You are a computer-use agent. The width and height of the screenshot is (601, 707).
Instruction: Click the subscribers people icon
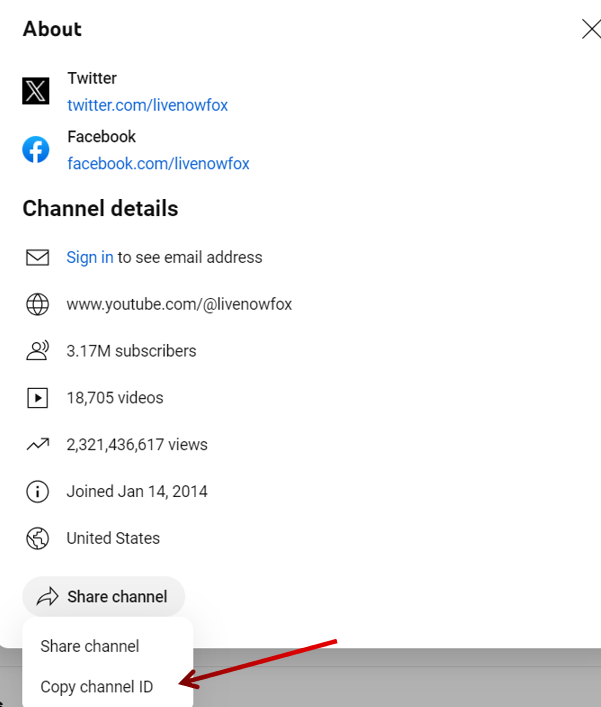point(37,351)
